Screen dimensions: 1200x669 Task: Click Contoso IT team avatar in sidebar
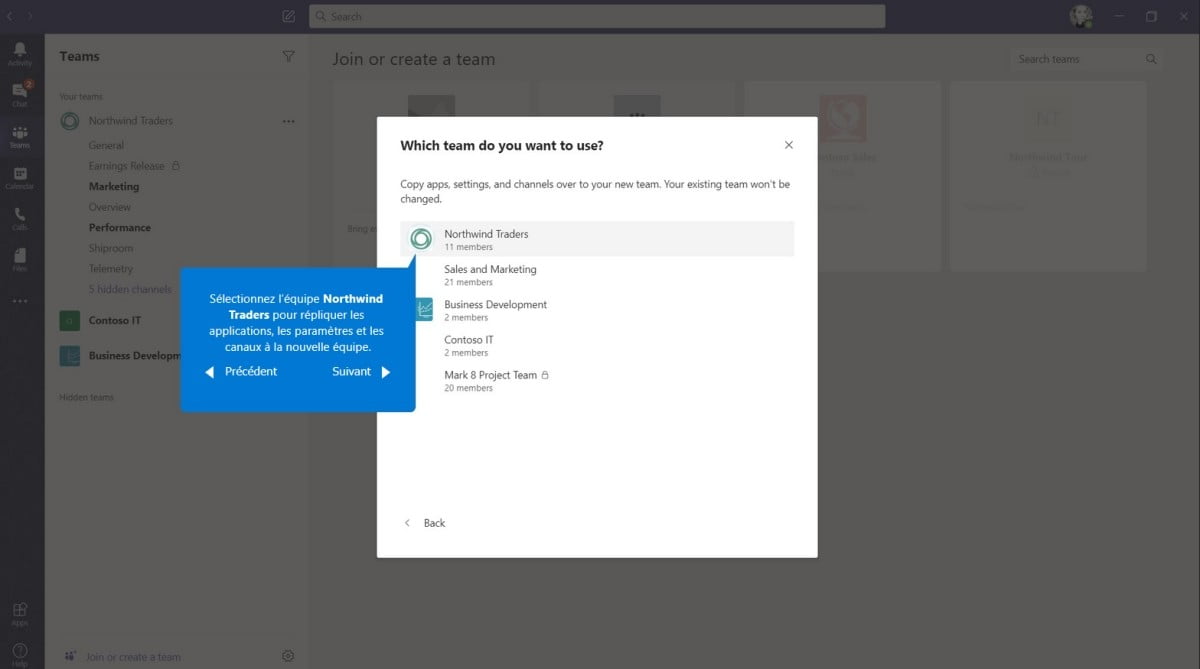tap(70, 320)
